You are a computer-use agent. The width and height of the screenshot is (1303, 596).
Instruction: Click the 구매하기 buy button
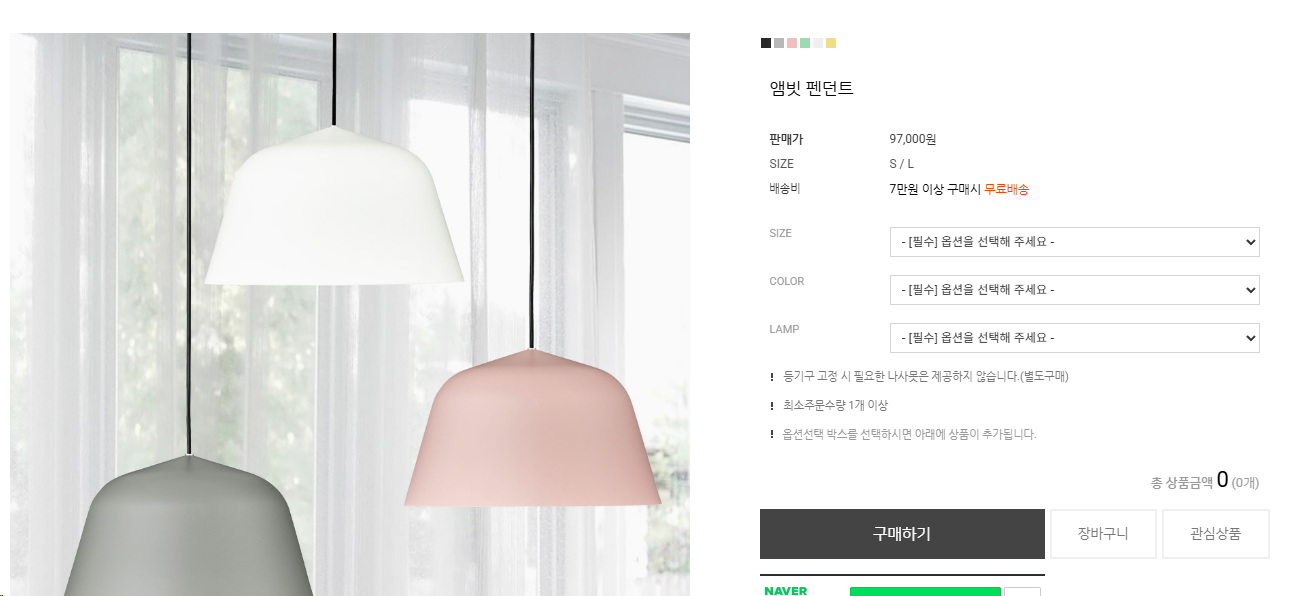[902, 534]
